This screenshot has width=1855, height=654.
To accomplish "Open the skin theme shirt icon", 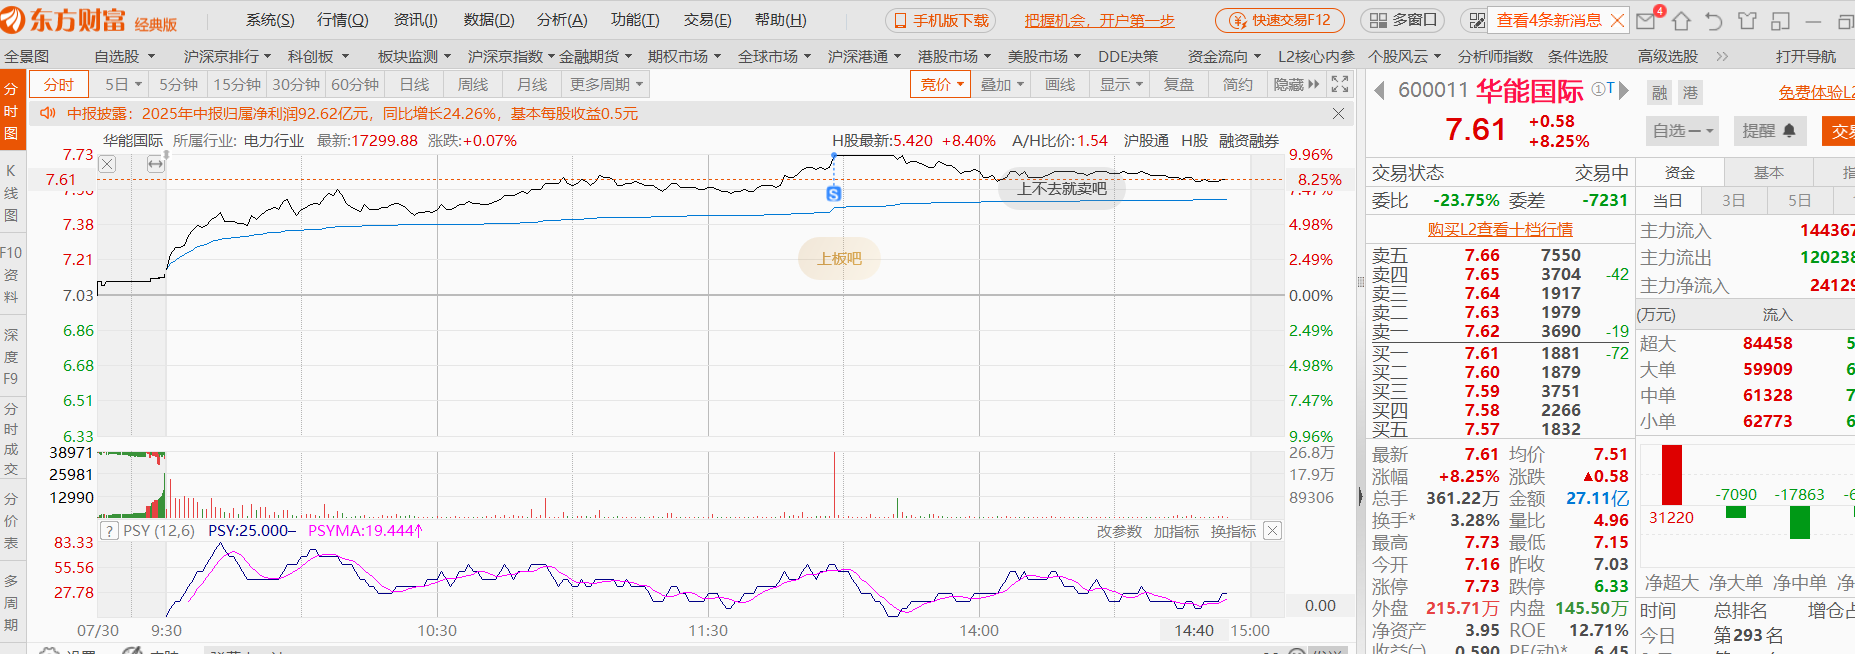I will 1747,20.
